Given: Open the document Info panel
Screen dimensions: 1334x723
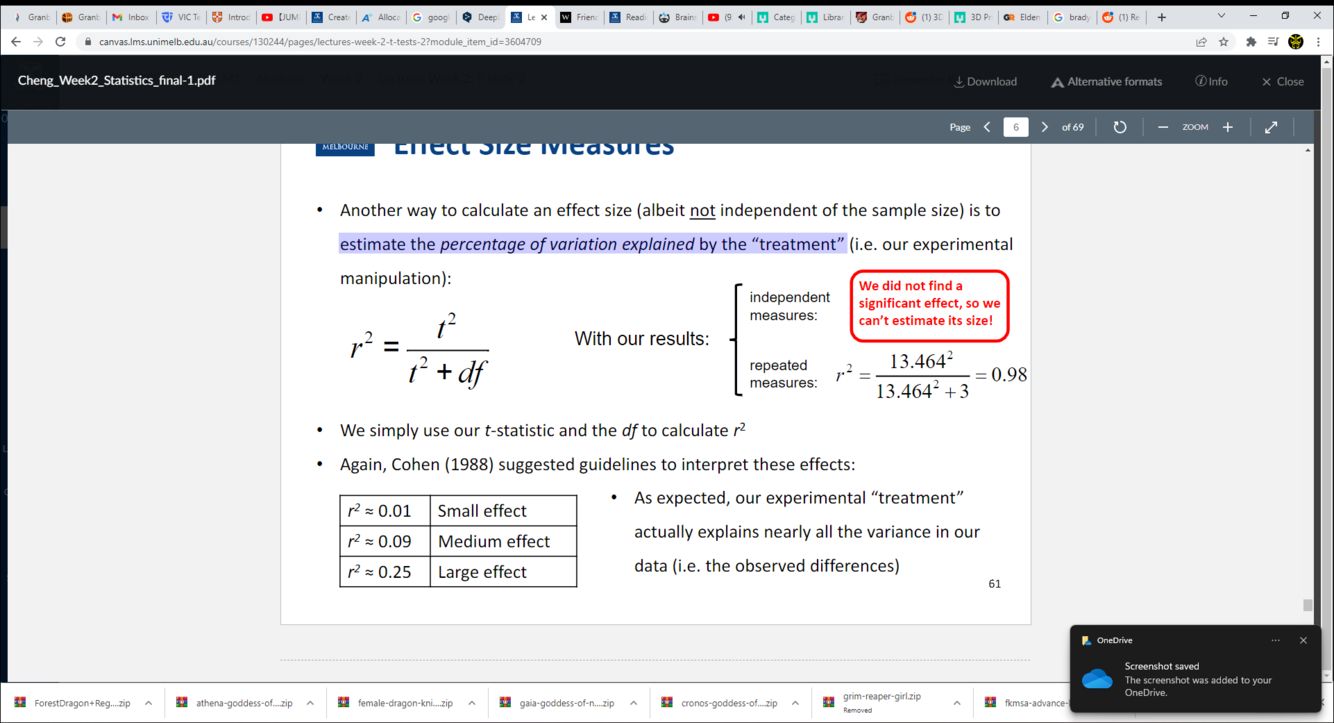Looking at the screenshot, I should click(x=1211, y=82).
